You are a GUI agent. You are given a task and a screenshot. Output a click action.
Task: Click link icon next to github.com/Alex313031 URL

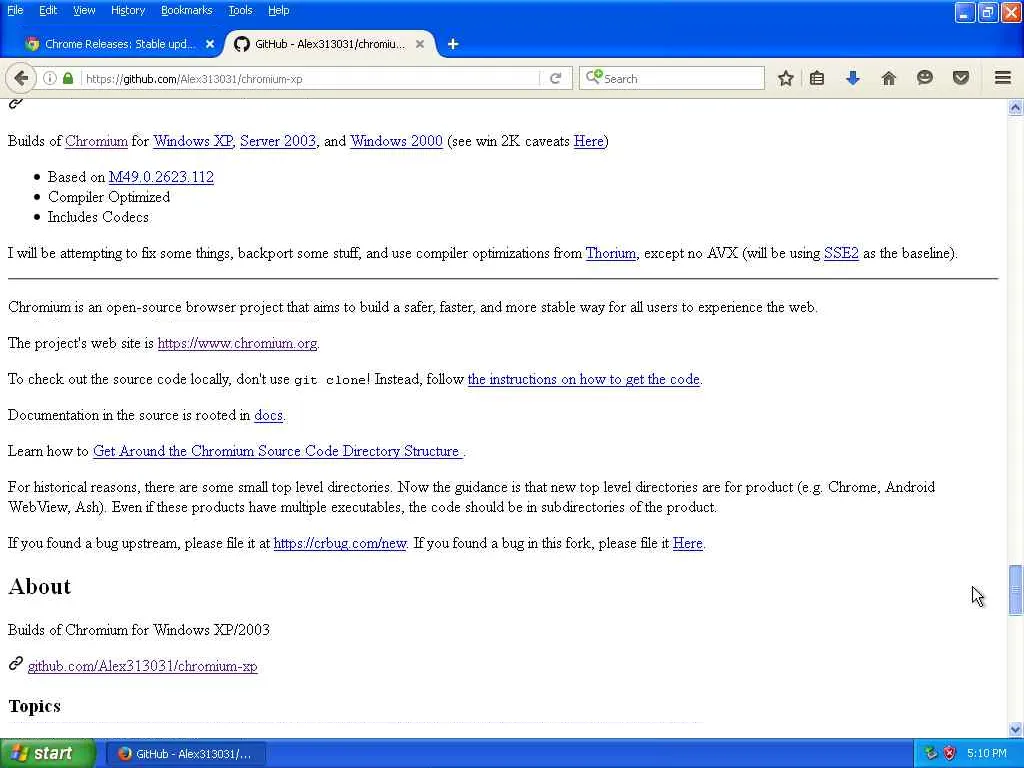click(x=16, y=664)
